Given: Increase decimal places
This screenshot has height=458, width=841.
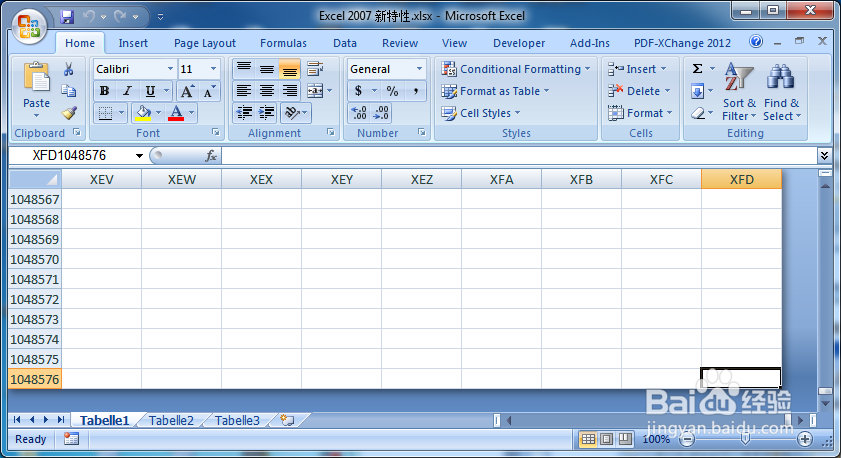Looking at the screenshot, I should coord(359,113).
